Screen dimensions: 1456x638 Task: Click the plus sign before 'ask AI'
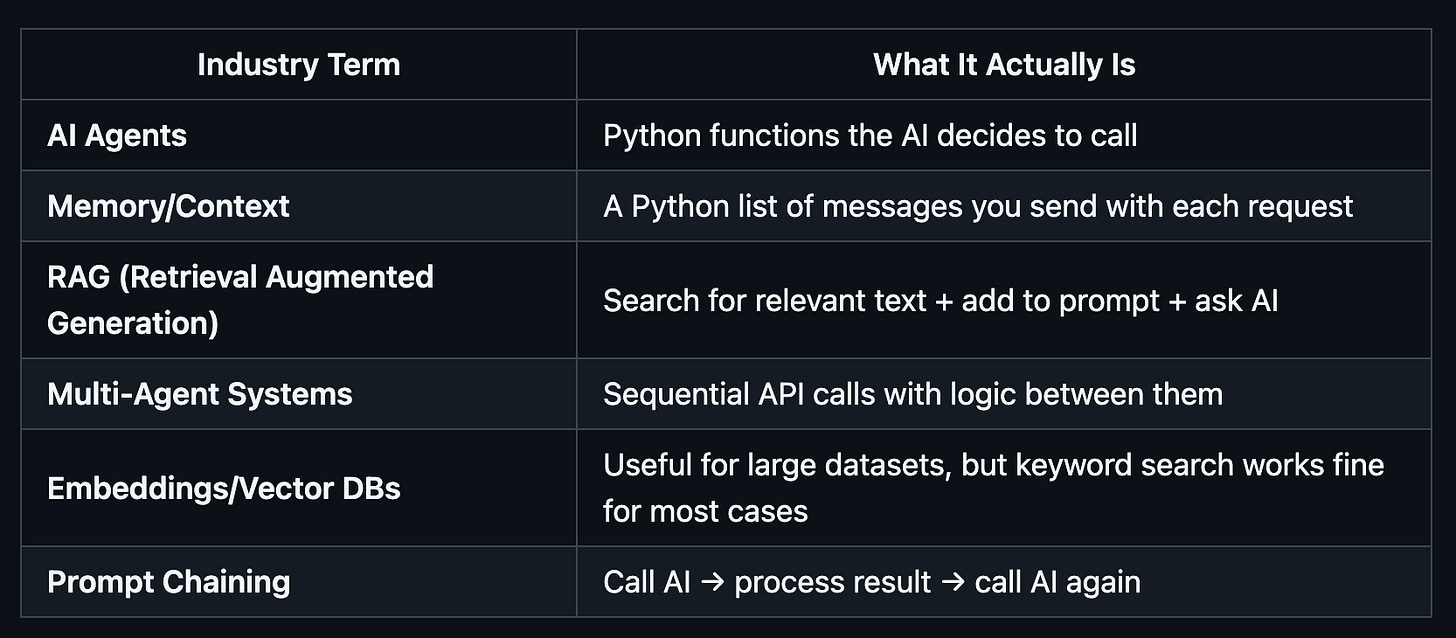click(1177, 301)
